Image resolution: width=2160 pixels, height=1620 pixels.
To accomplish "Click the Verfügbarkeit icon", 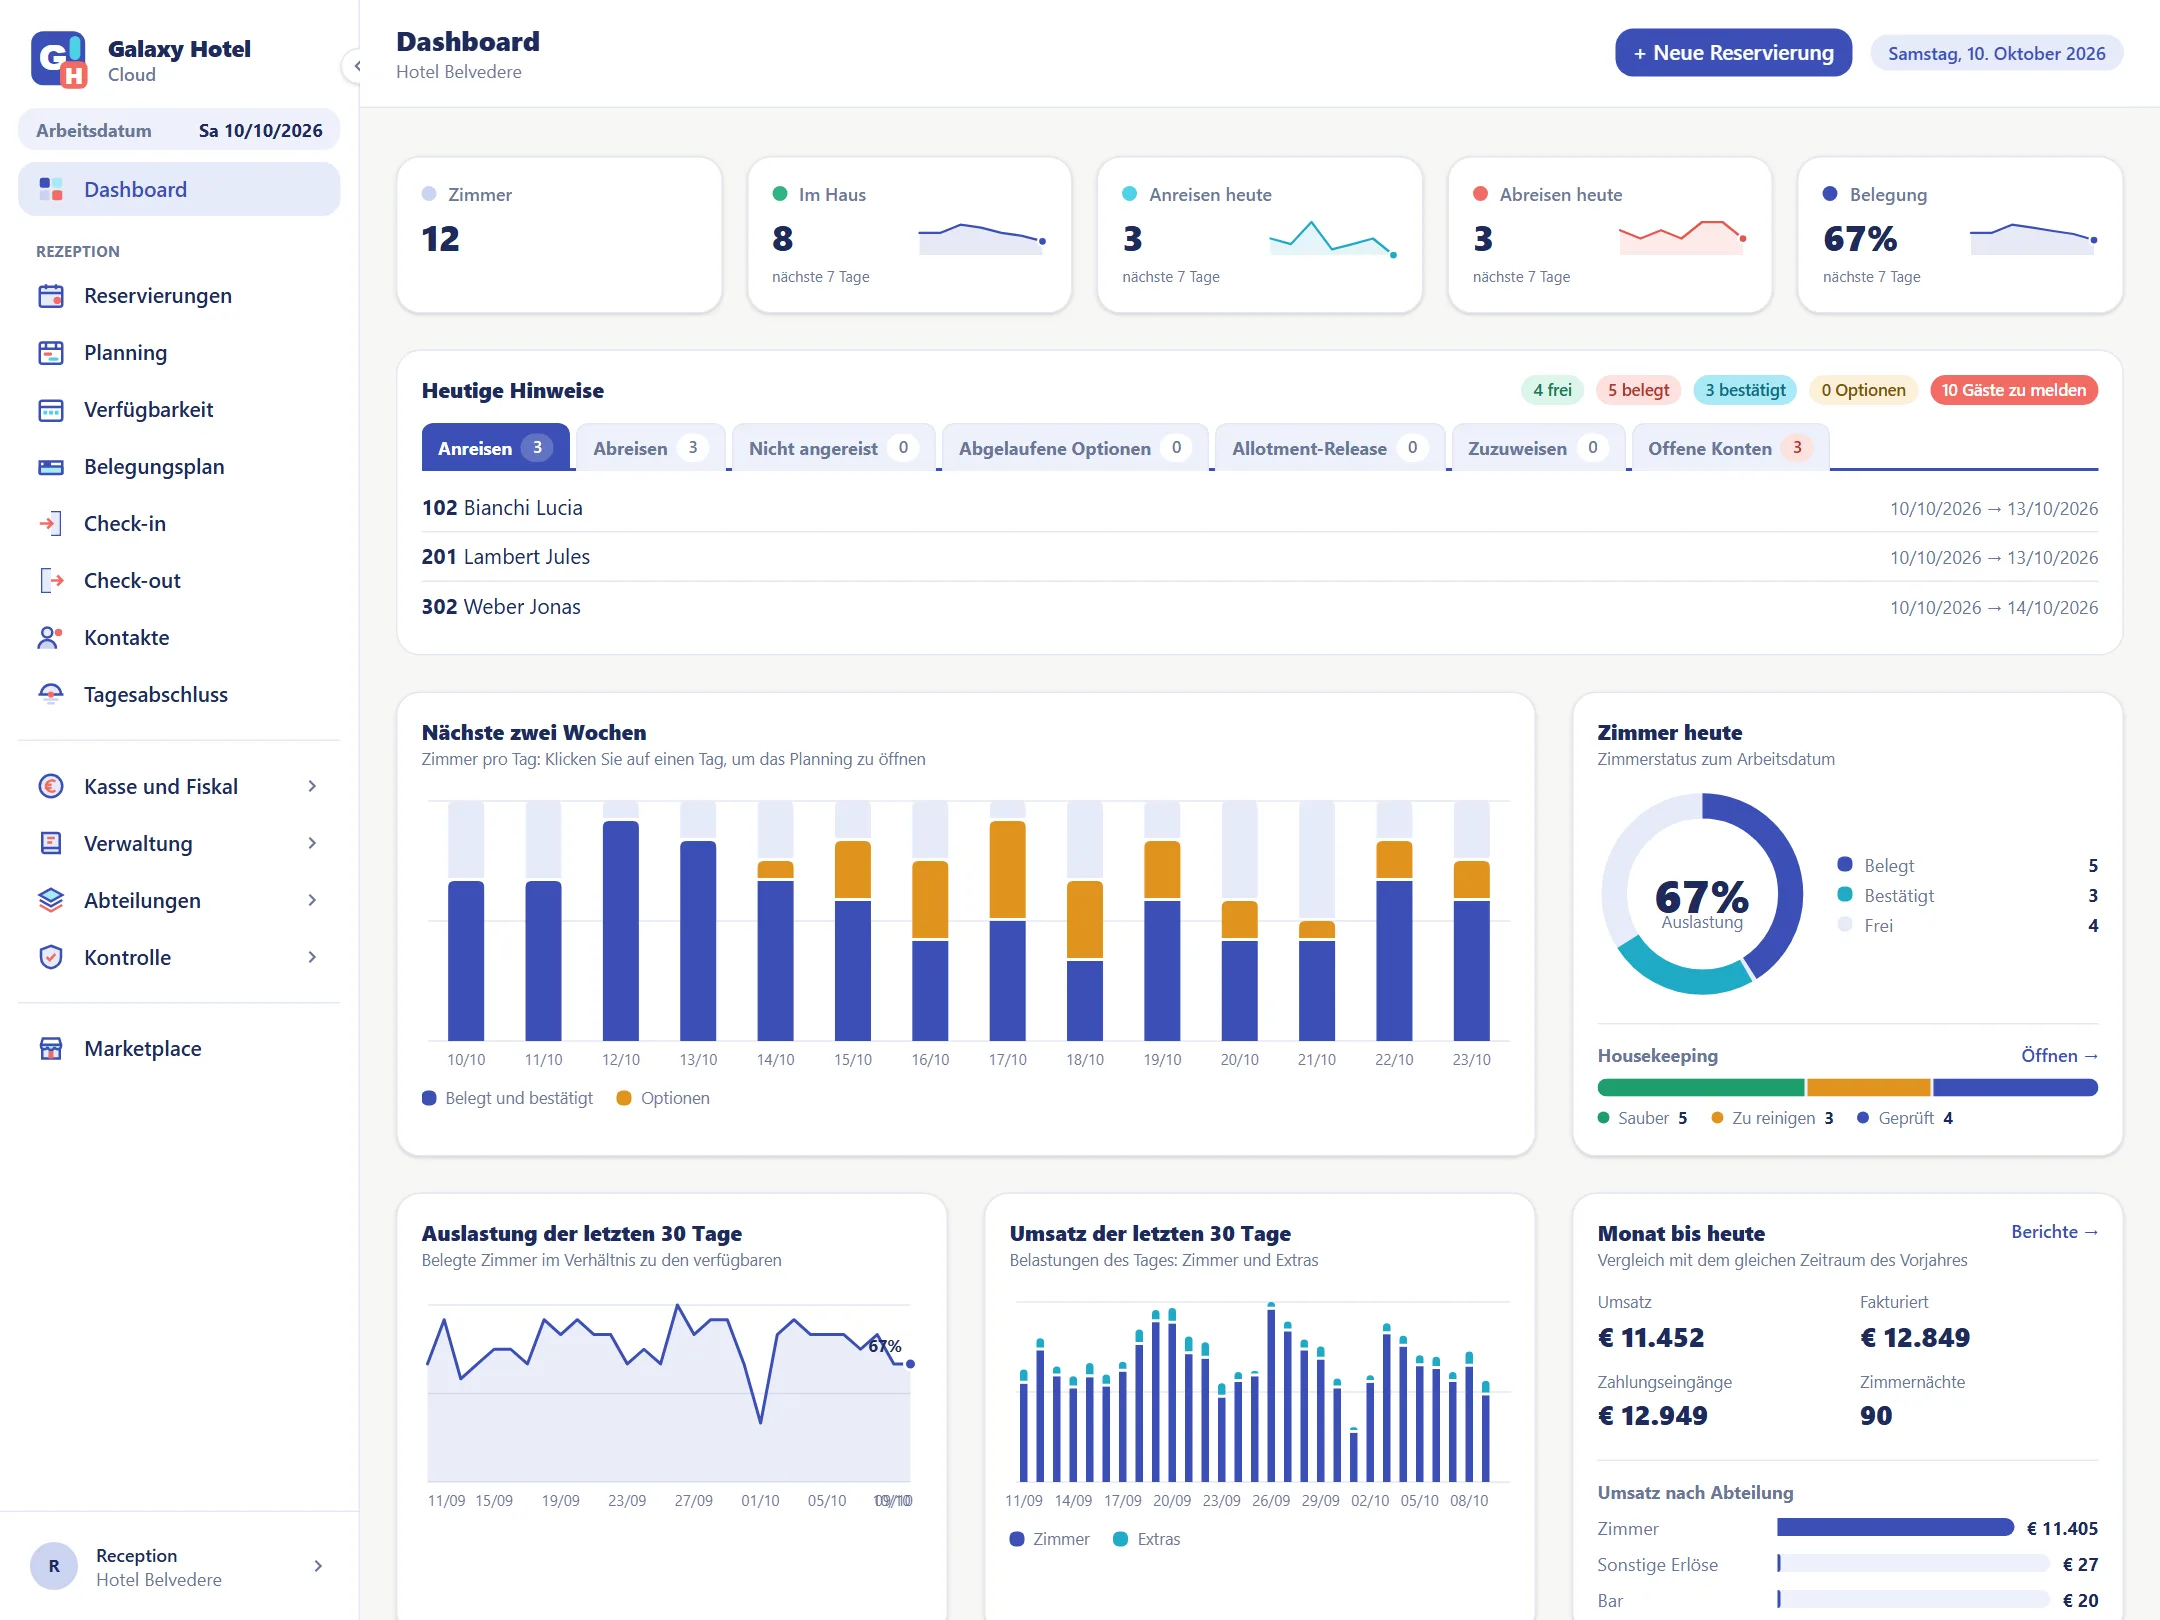I will point(51,410).
